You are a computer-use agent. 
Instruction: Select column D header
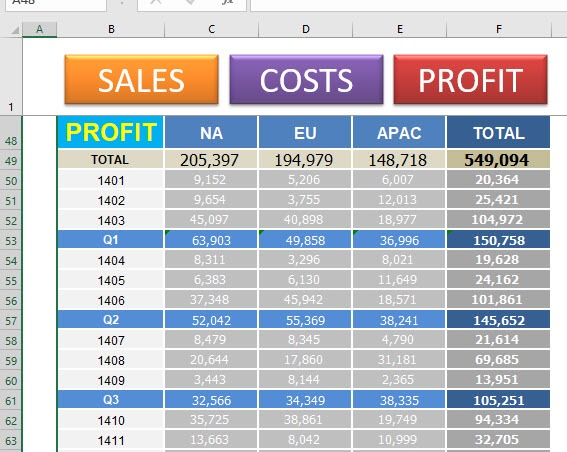[x=306, y=29]
